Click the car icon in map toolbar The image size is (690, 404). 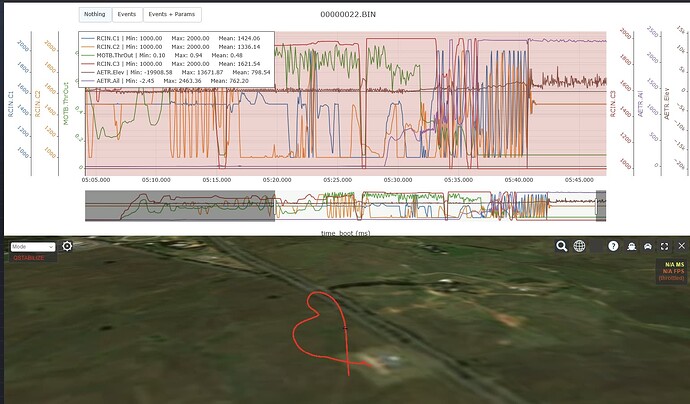click(x=647, y=246)
